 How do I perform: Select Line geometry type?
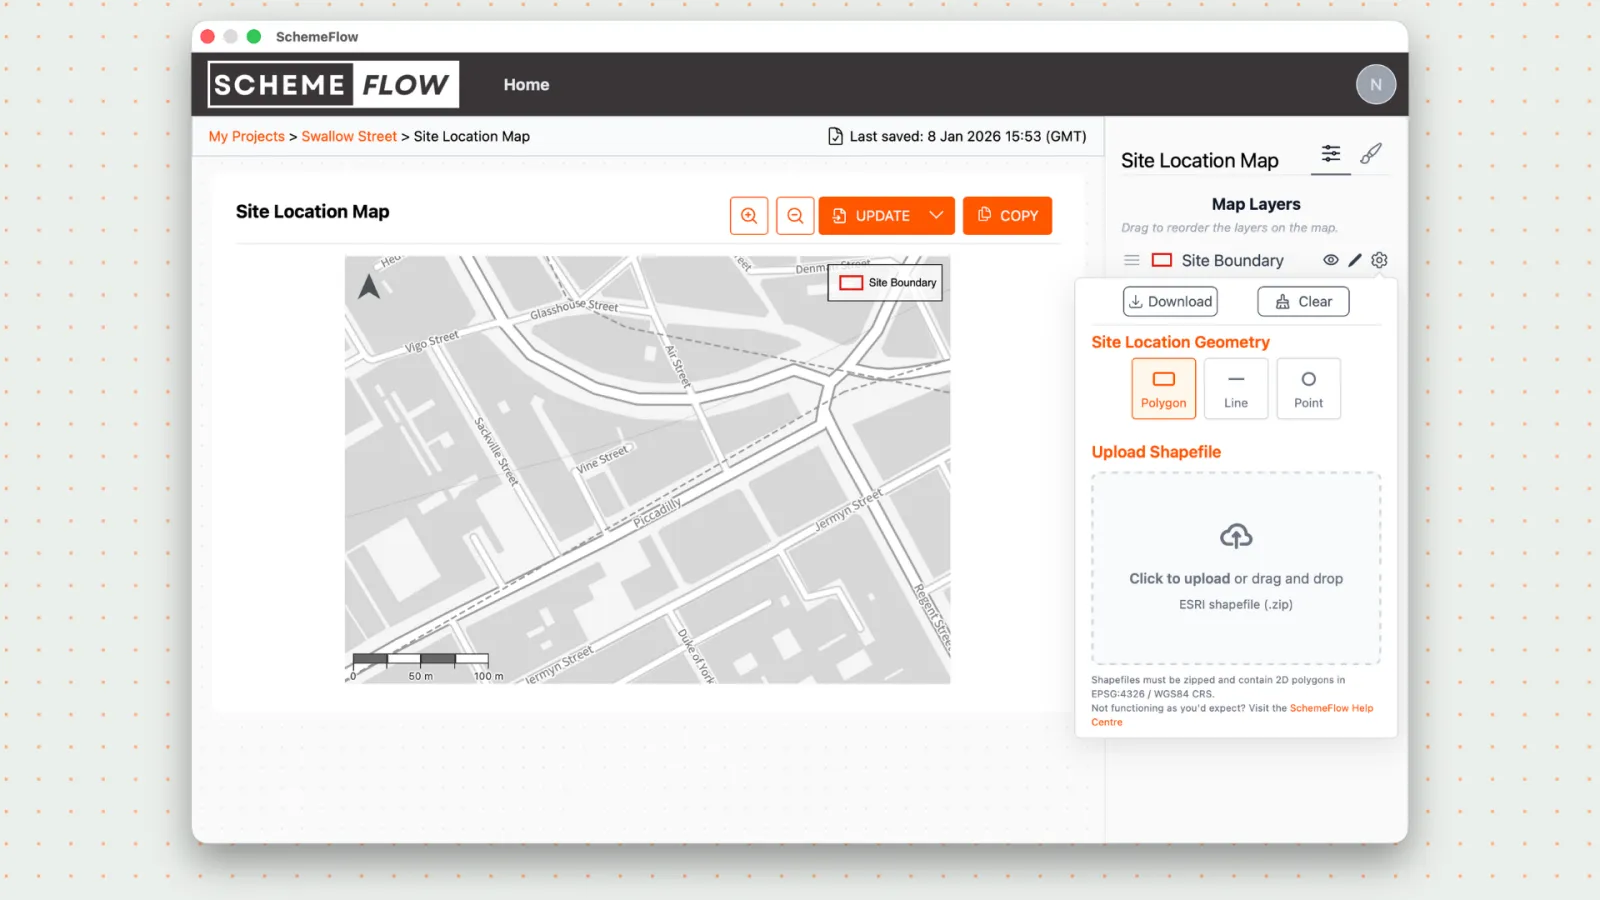pos(1236,389)
